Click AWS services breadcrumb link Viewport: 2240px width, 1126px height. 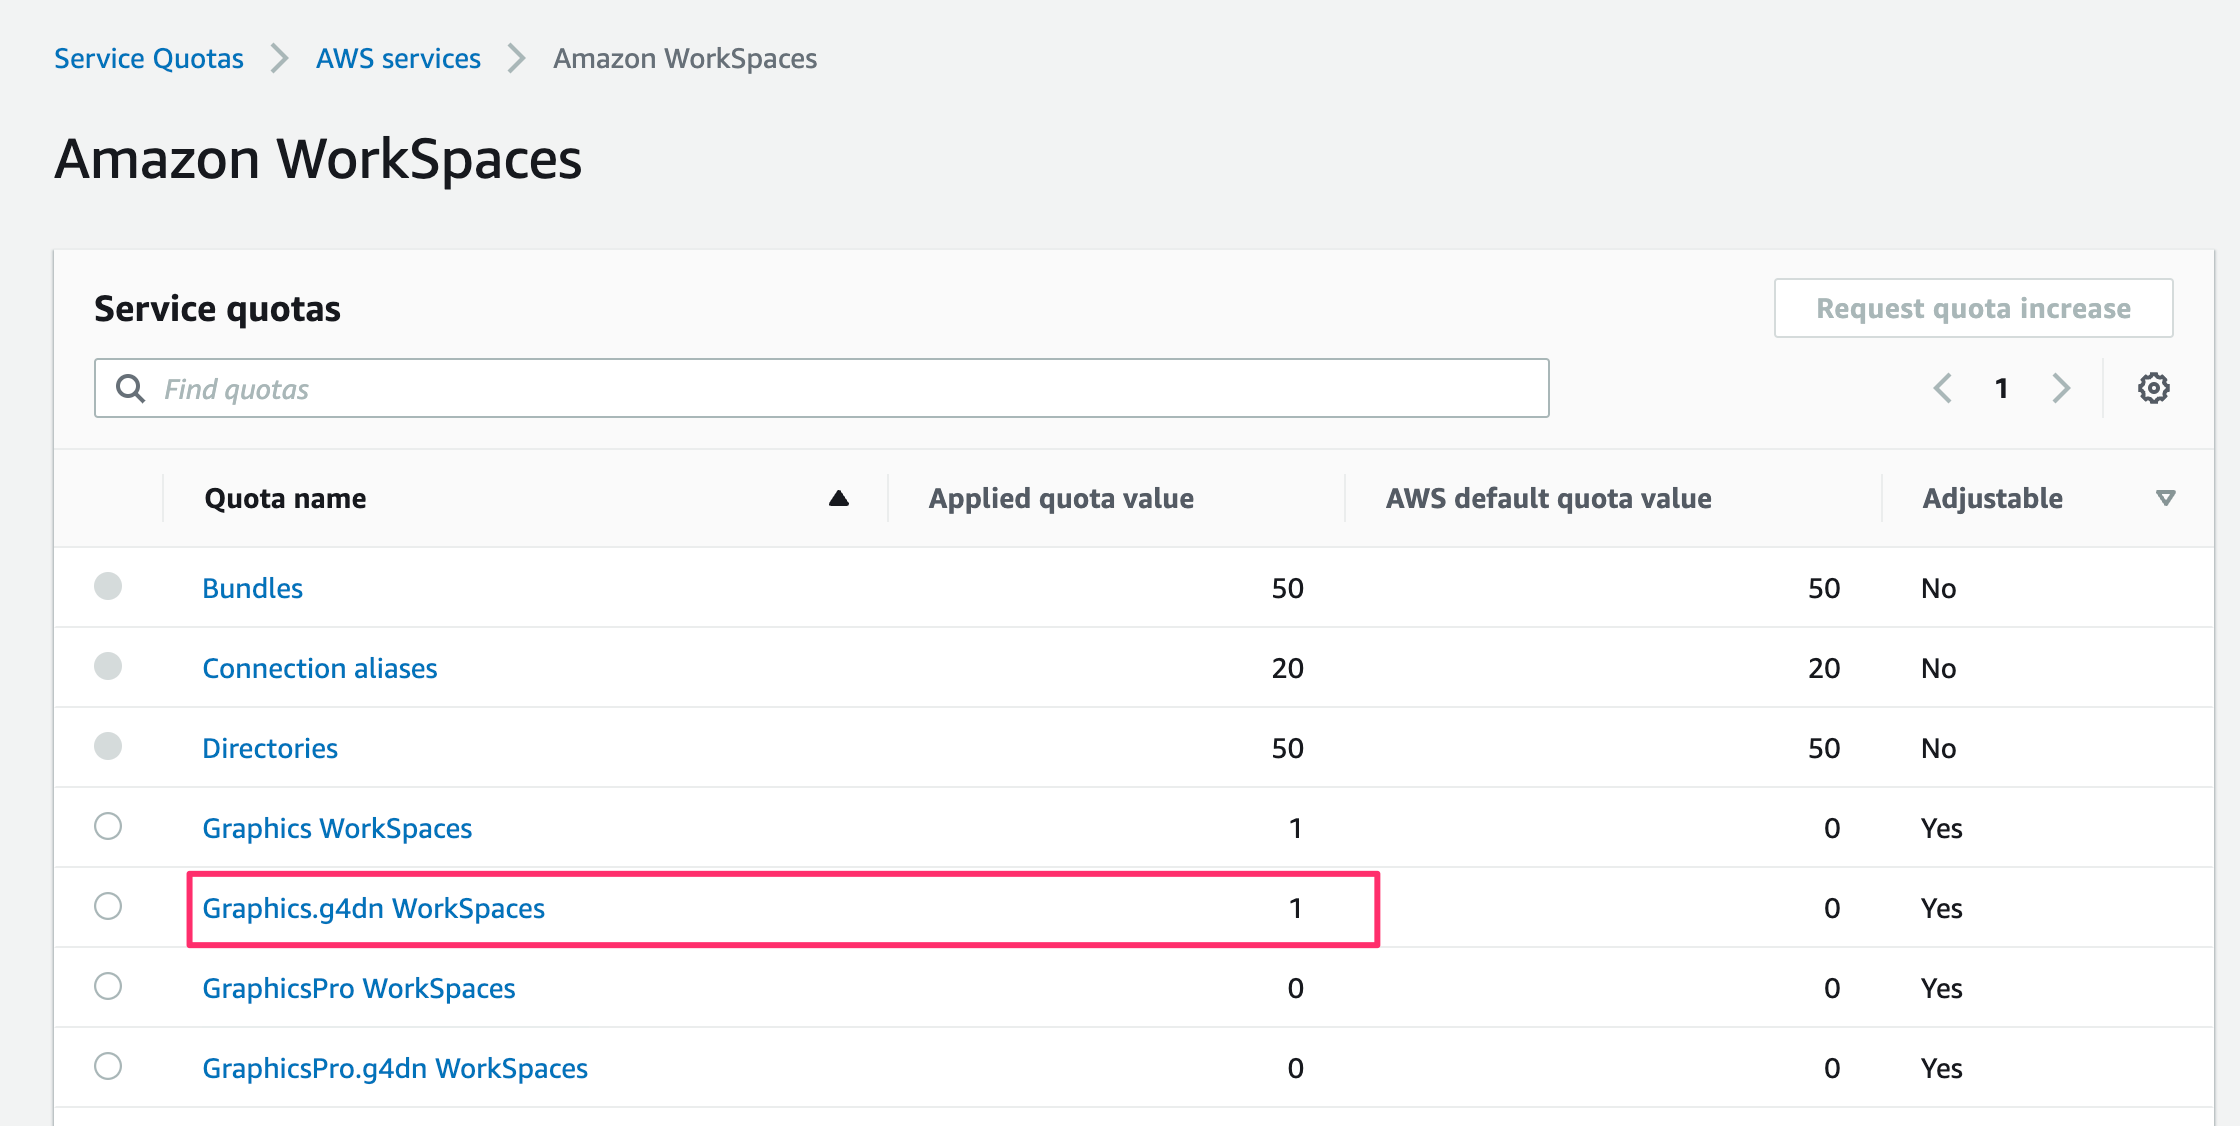pos(398,59)
